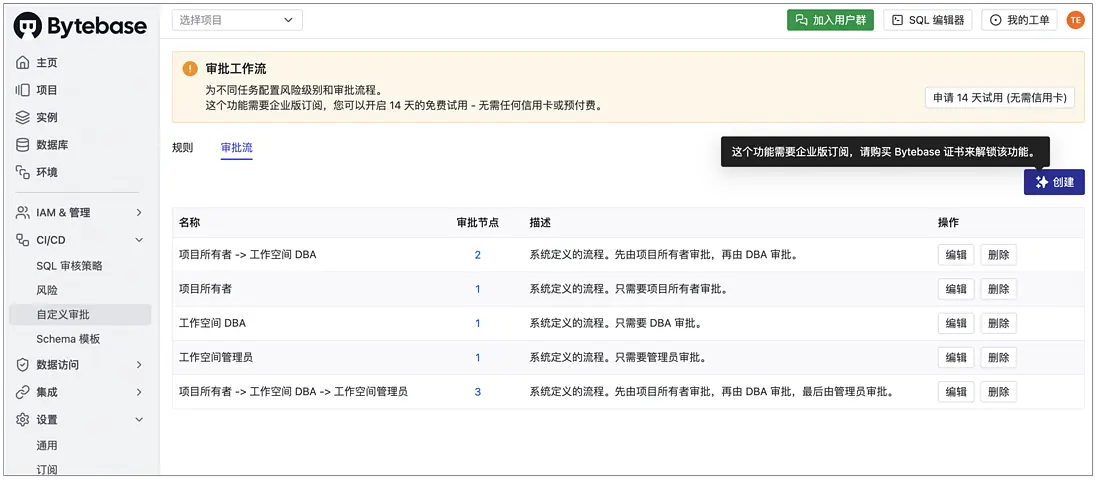Open SQL 审核策略 in sidebar
Screen dimensions: 1098x481
pyautogui.click(x=70, y=266)
